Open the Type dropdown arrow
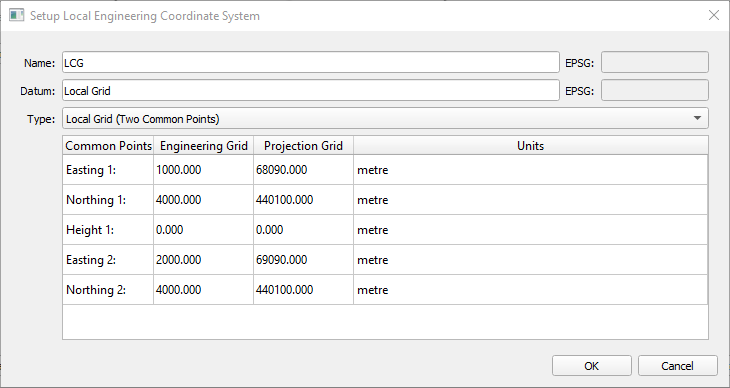Image resolution: width=730 pixels, height=388 pixels. 697,118
